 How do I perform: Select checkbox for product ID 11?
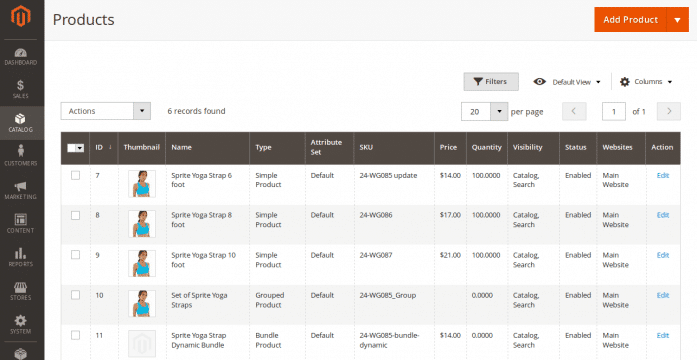click(76, 335)
